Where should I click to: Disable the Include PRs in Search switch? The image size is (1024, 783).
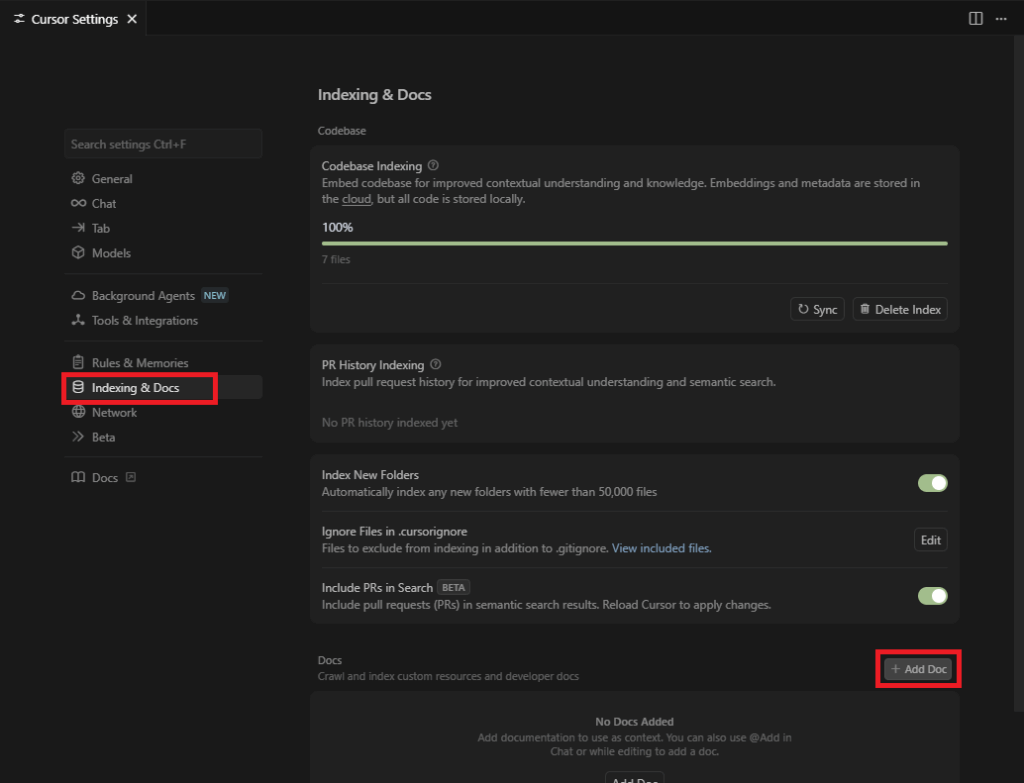point(933,596)
